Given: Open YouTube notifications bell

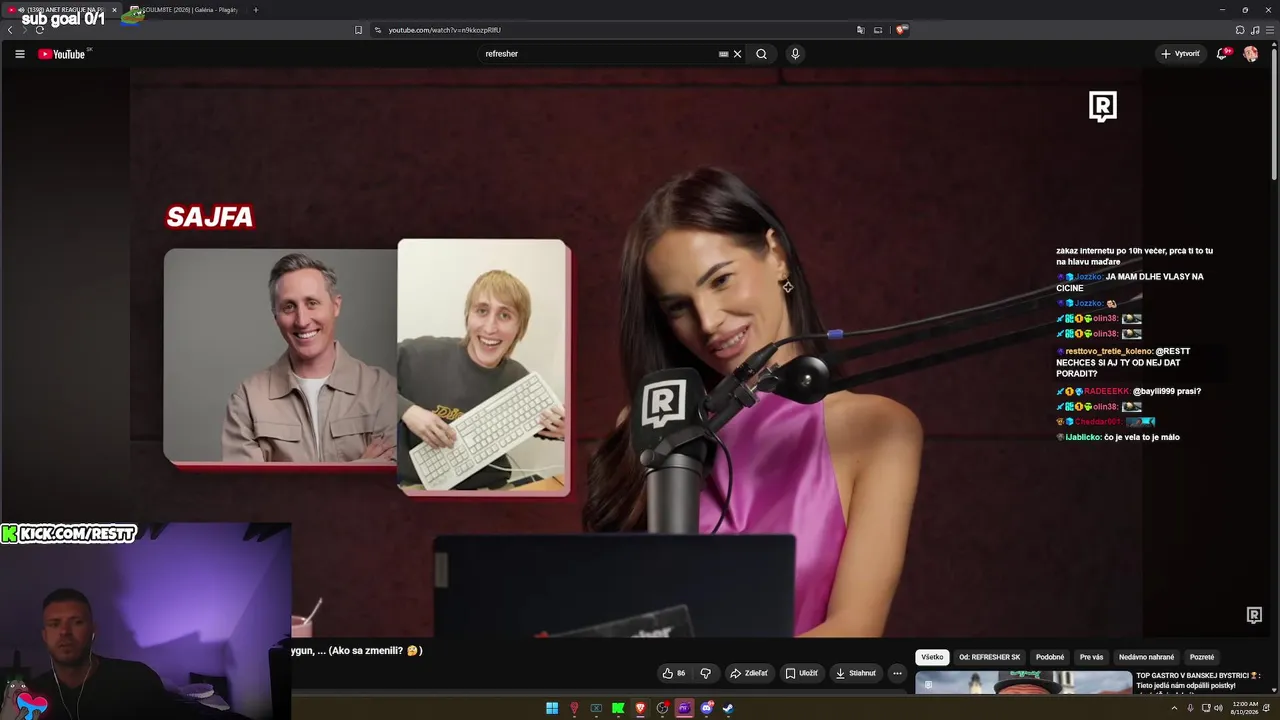Looking at the screenshot, I should click(x=1222, y=54).
